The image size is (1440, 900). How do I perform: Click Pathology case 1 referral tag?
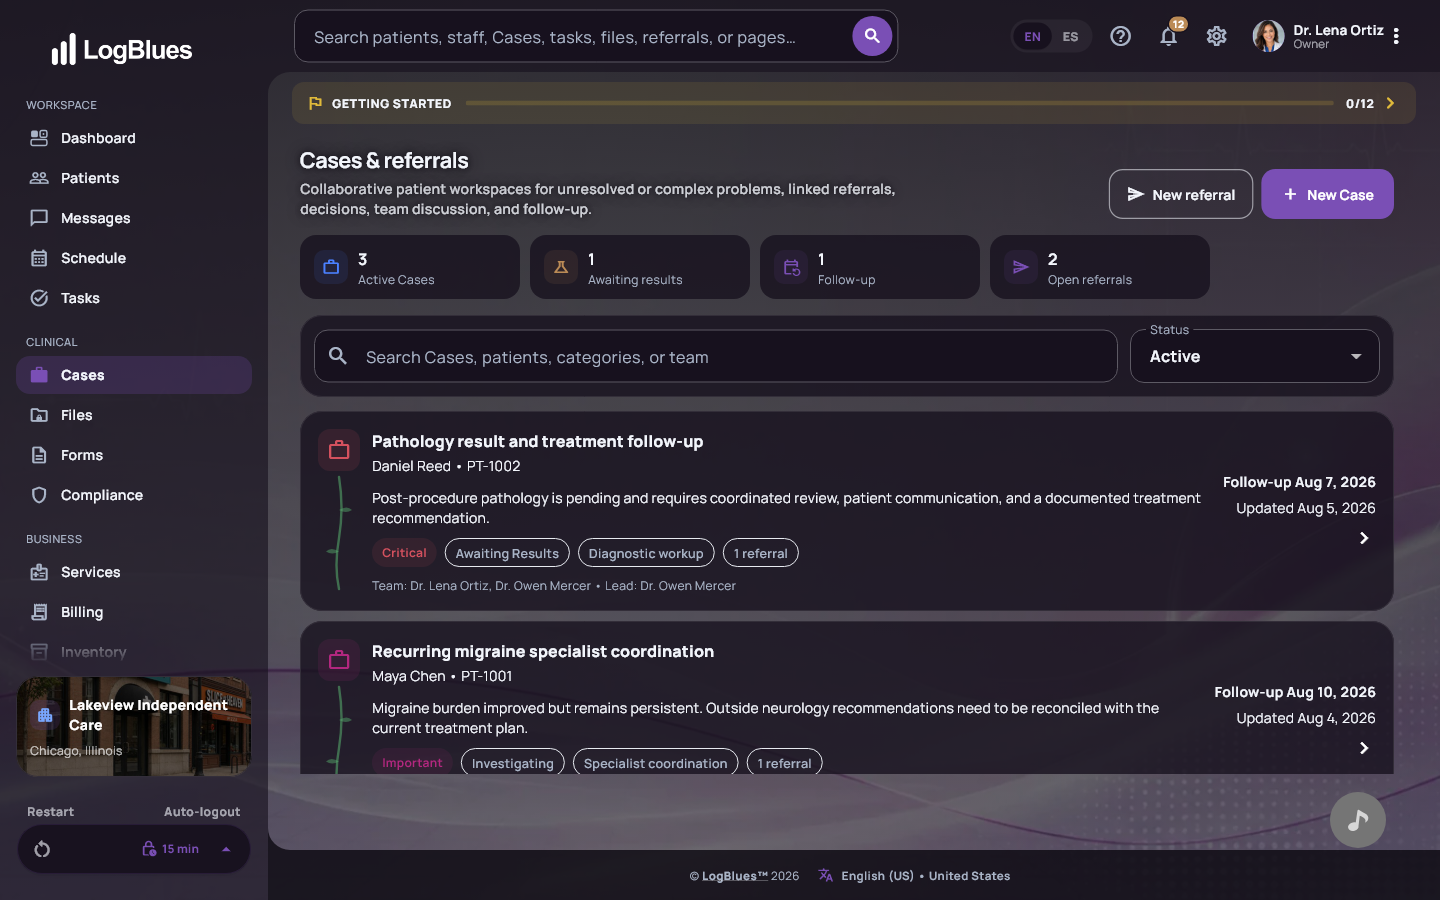[x=761, y=553]
